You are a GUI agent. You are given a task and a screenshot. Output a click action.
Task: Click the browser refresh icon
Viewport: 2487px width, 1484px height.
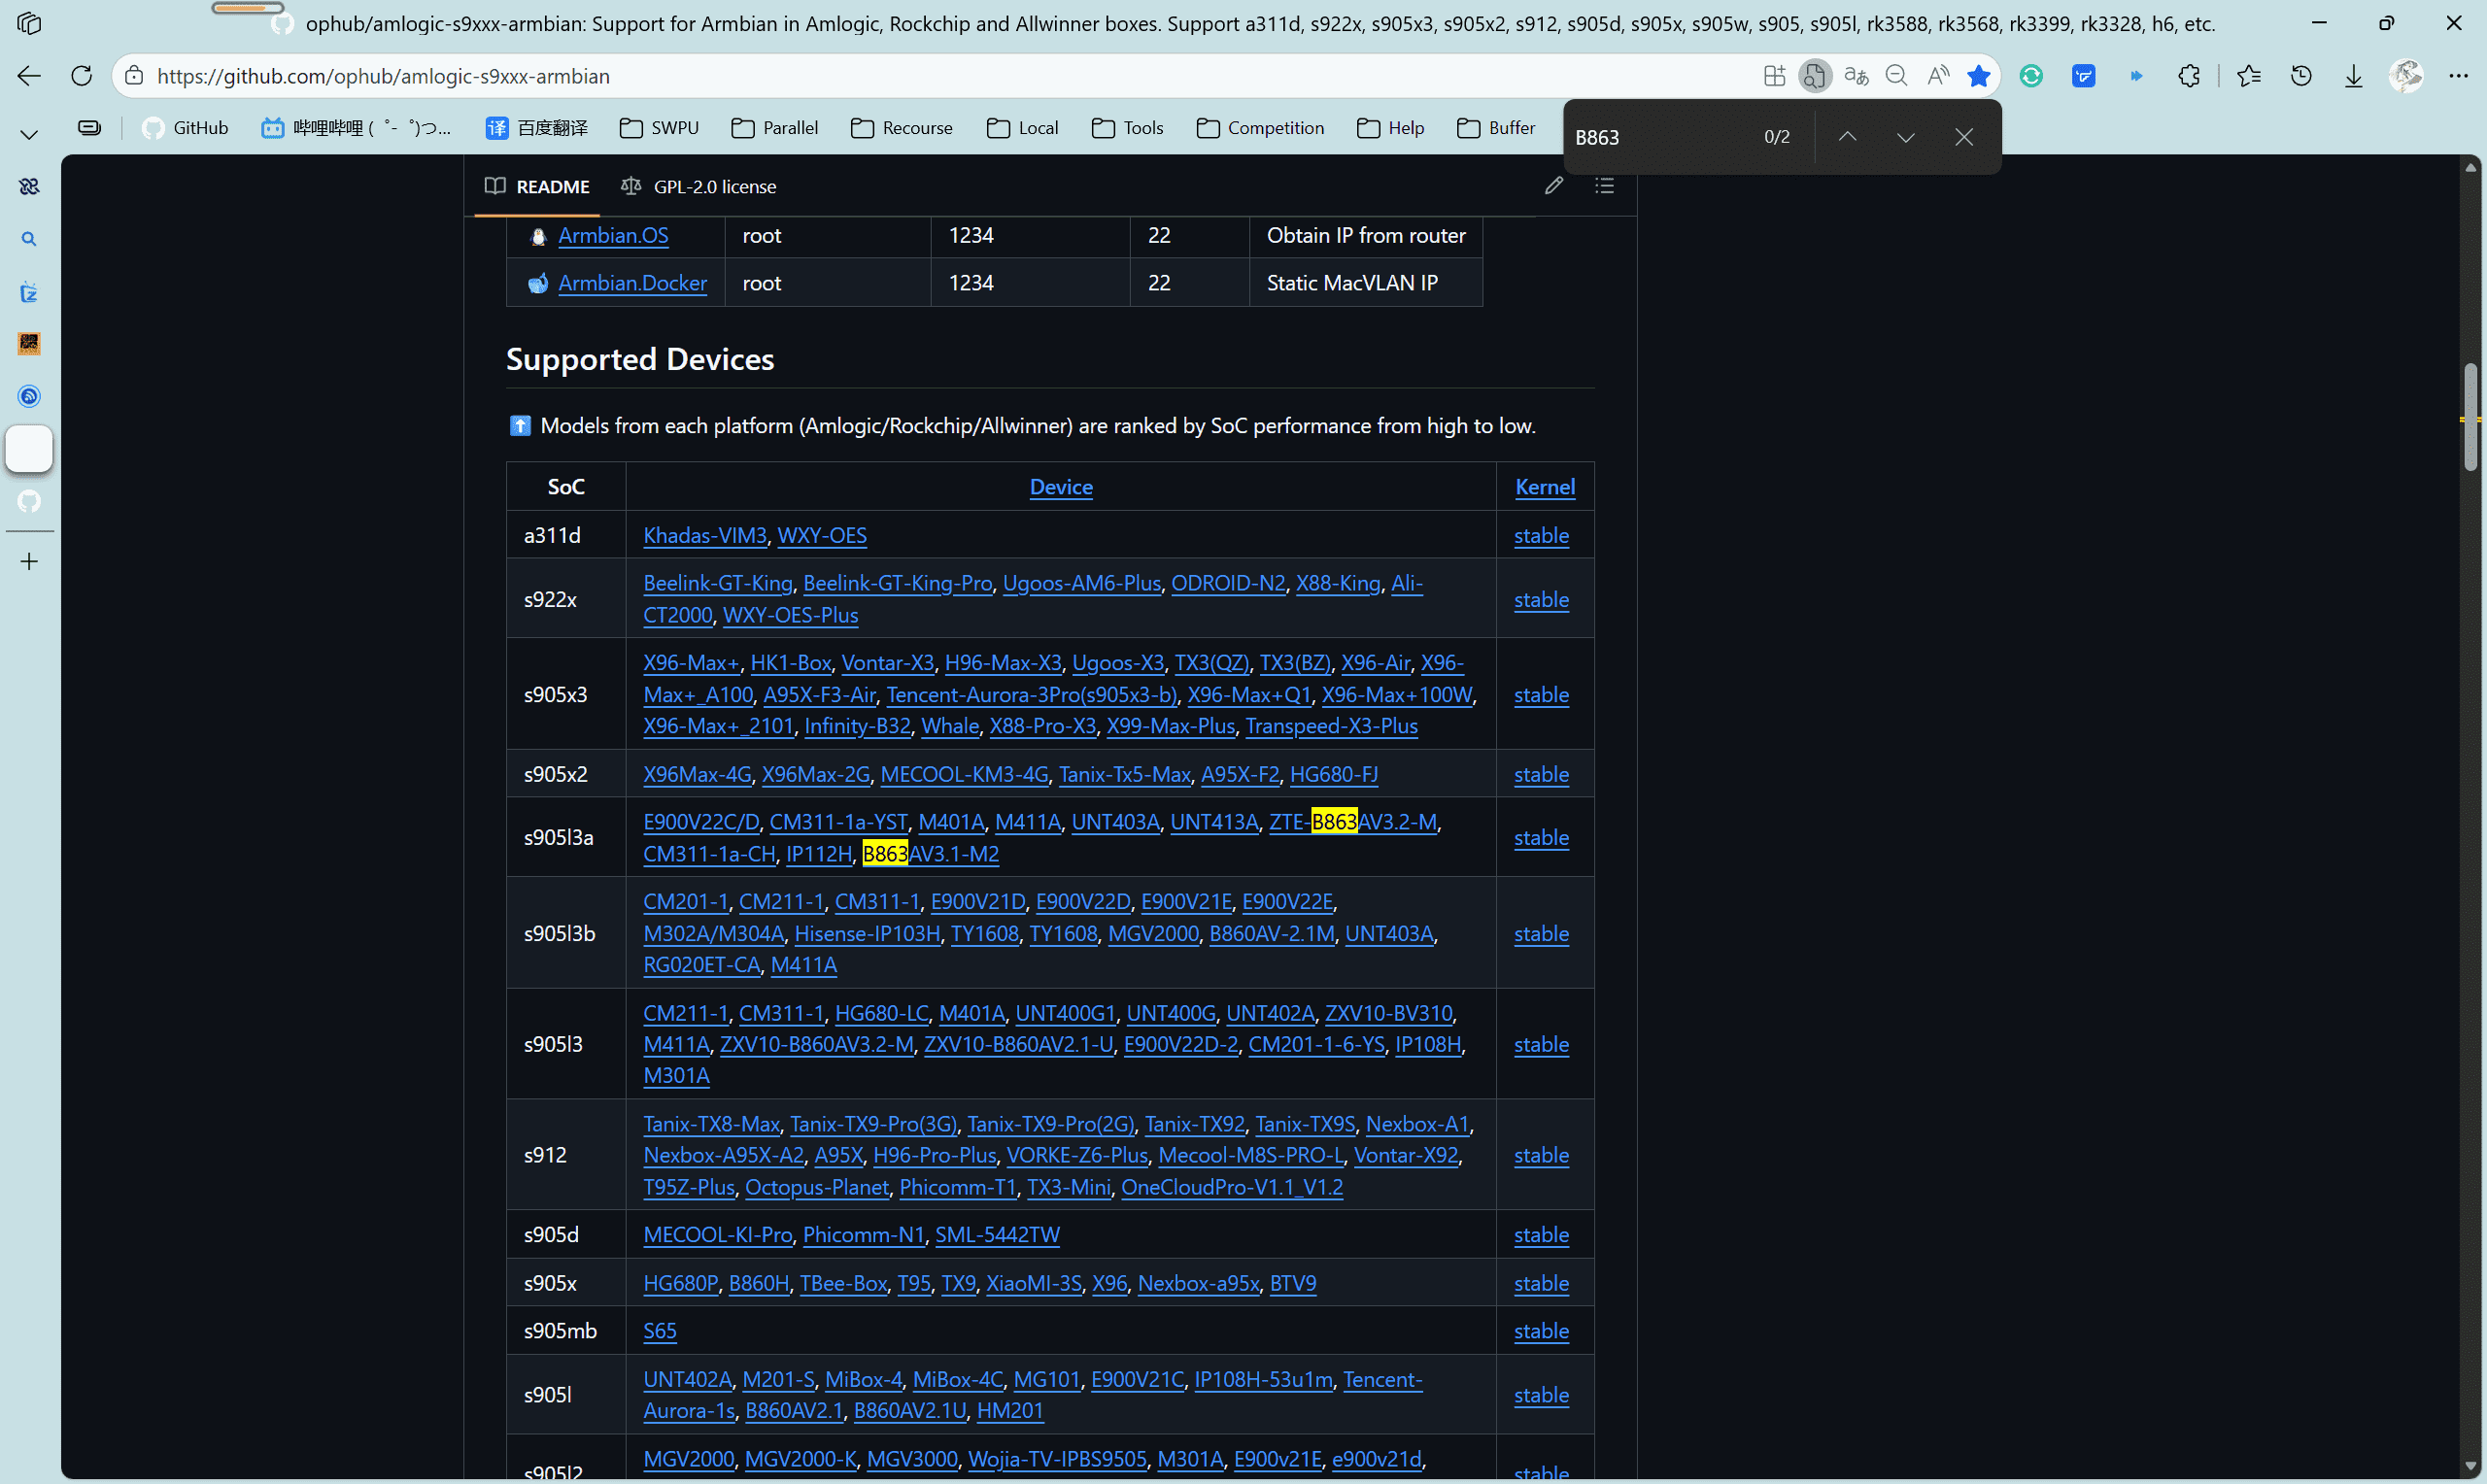click(82, 76)
